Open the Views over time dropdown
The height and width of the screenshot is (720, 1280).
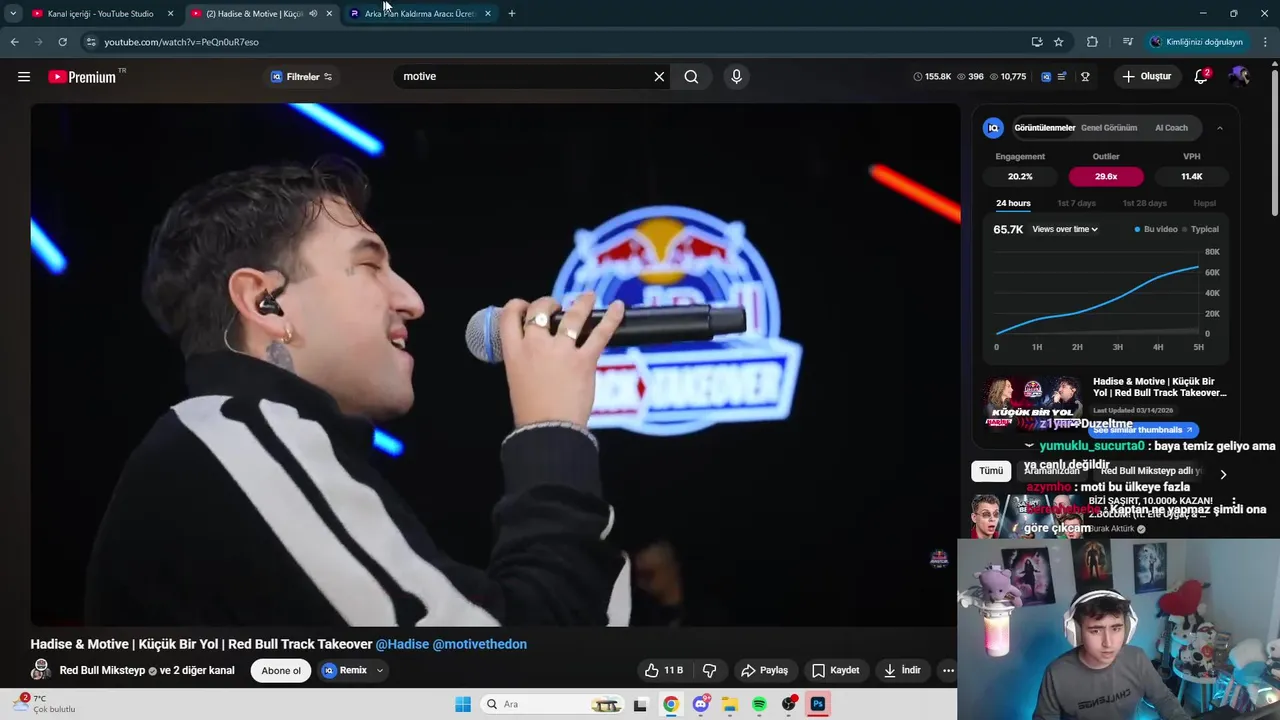click(x=1065, y=229)
